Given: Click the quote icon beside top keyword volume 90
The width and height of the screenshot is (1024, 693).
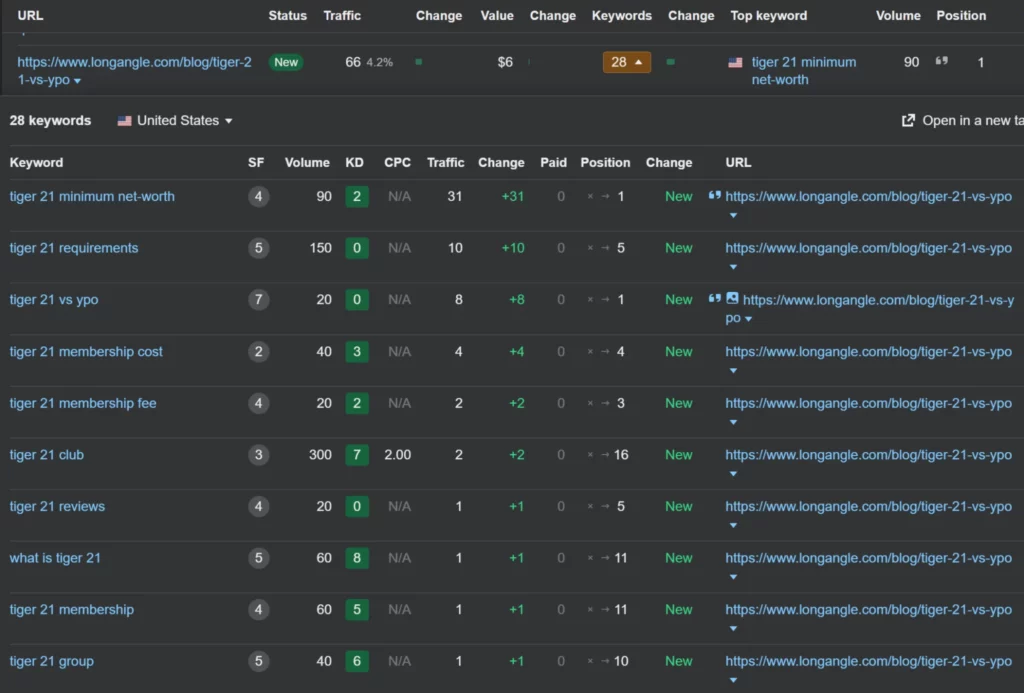Looking at the screenshot, I should [x=941, y=61].
